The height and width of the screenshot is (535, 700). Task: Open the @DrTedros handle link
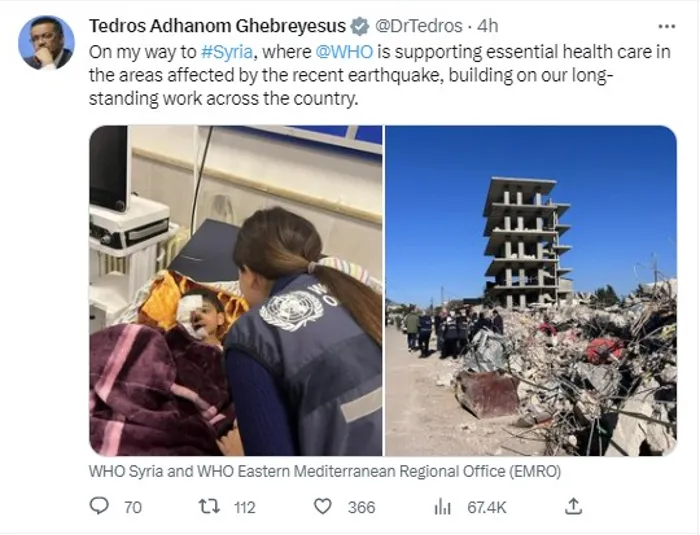click(419, 26)
